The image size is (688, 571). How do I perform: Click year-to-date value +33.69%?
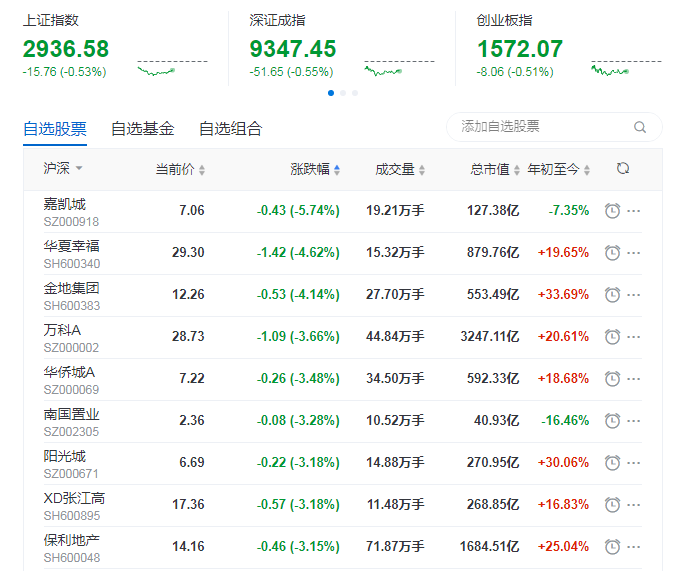point(563,294)
